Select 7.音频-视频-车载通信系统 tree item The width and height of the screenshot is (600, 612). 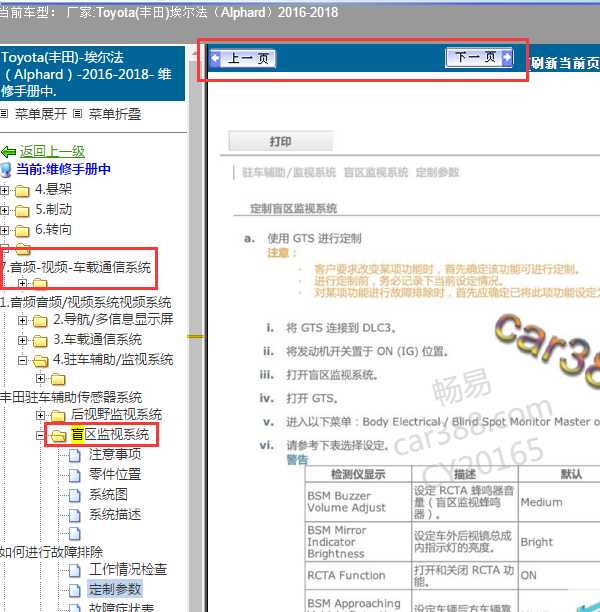tap(76, 267)
